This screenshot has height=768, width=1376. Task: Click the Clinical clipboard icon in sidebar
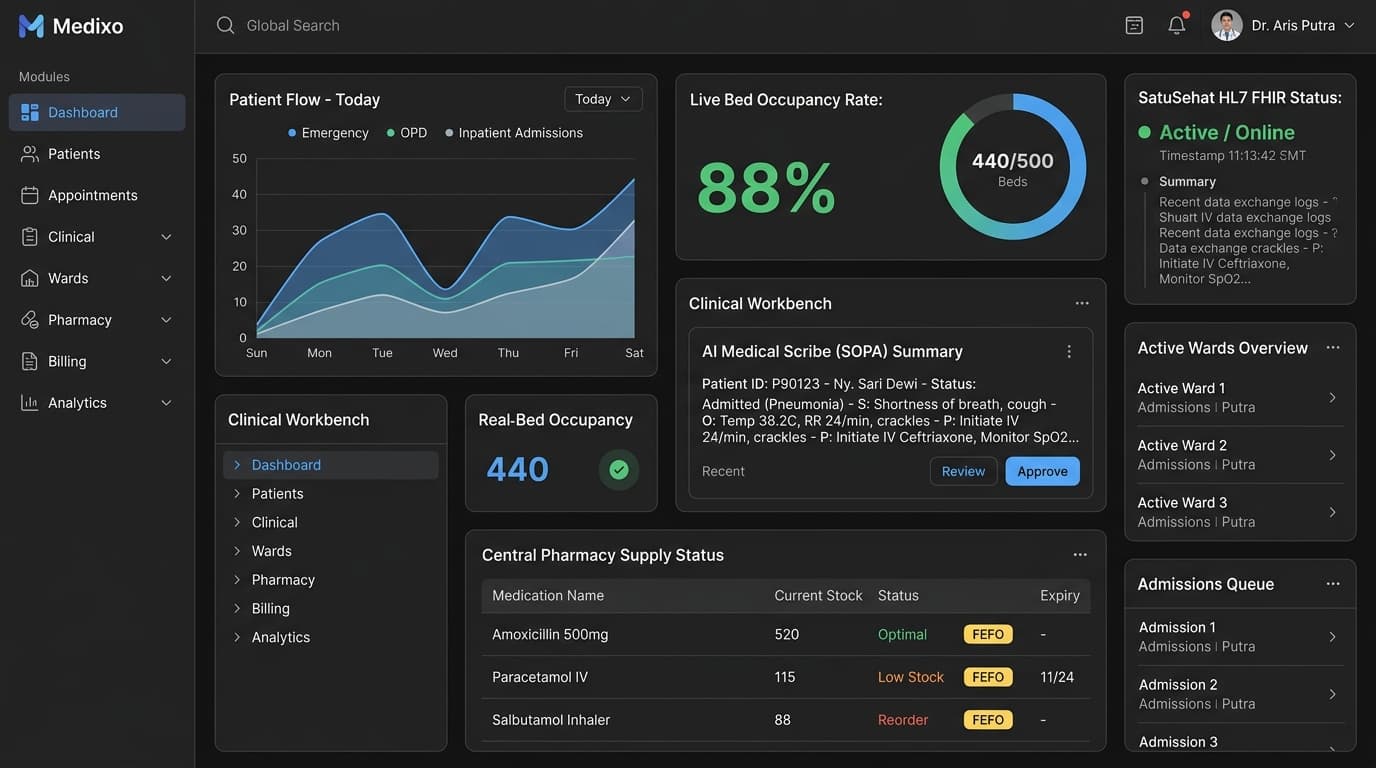click(30, 237)
